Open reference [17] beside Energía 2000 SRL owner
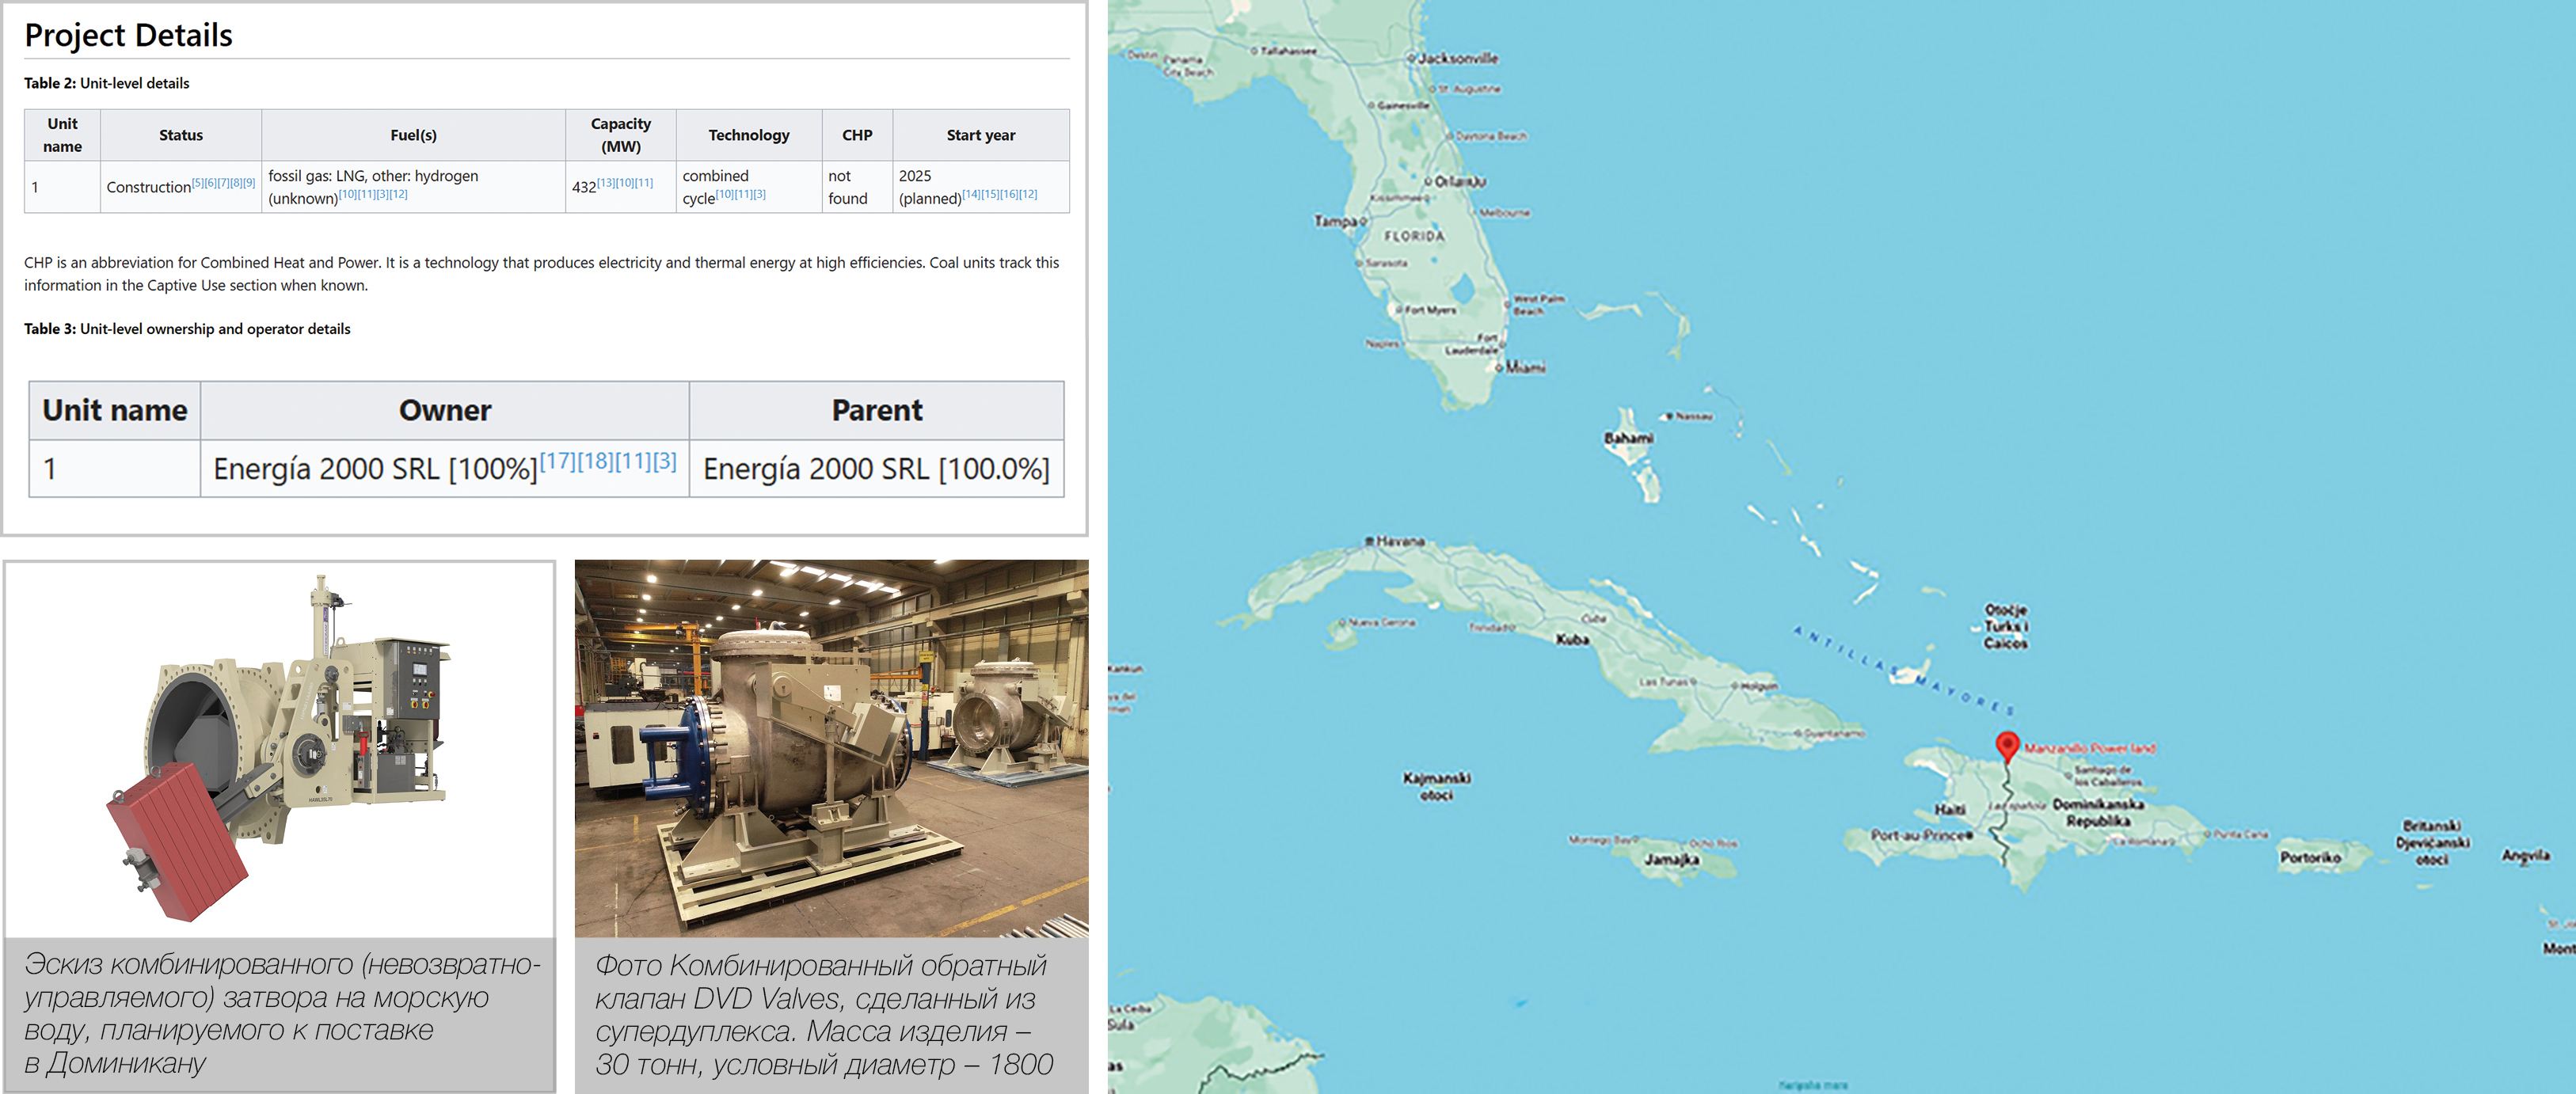This screenshot has height=1094, width=2576. pos(557,461)
